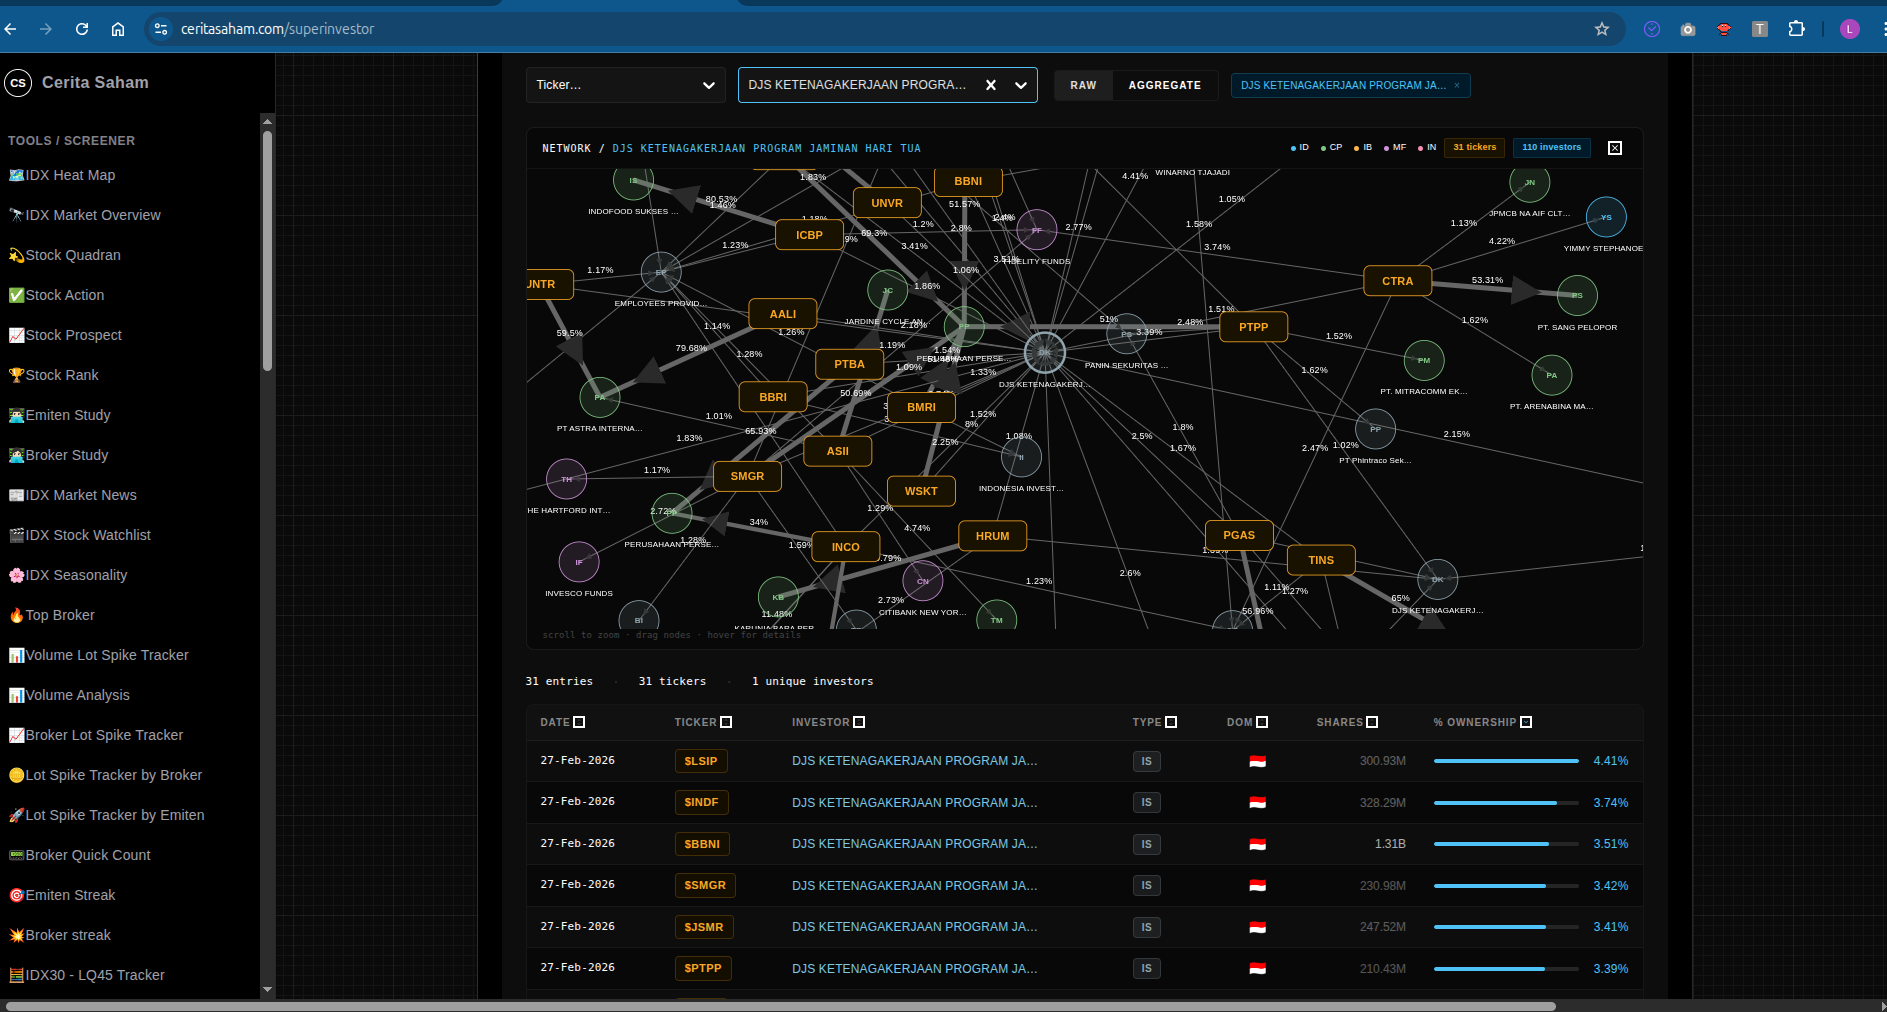
Task: Click the browser reload page icon
Action: pyautogui.click(x=82, y=29)
